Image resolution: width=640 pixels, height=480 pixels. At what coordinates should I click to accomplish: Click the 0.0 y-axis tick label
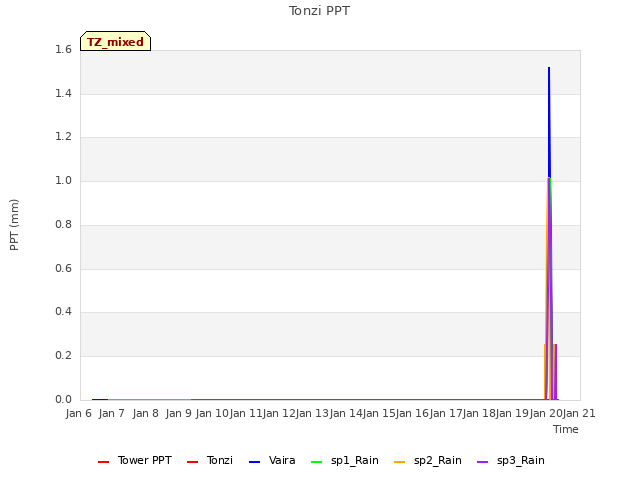pos(63,399)
